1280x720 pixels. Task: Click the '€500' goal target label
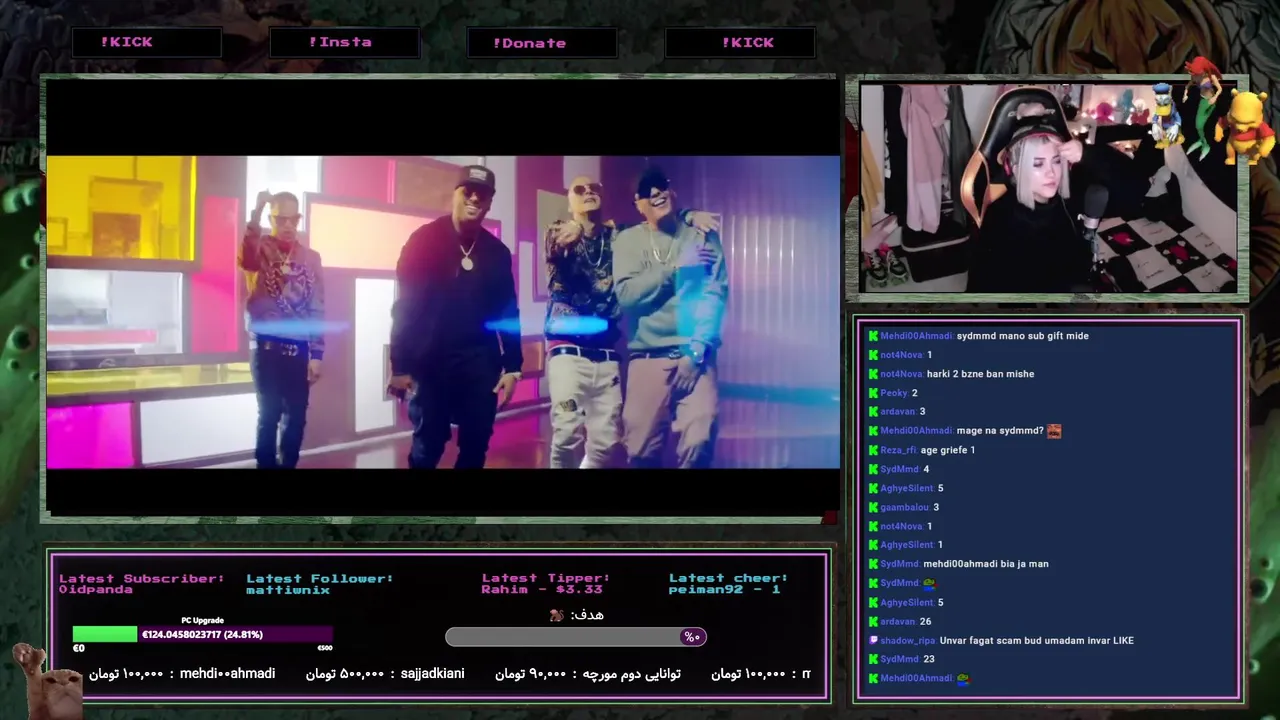pos(324,648)
